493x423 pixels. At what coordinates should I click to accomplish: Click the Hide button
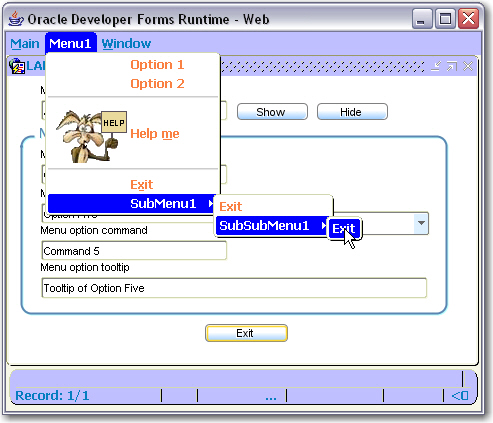(352, 112)
